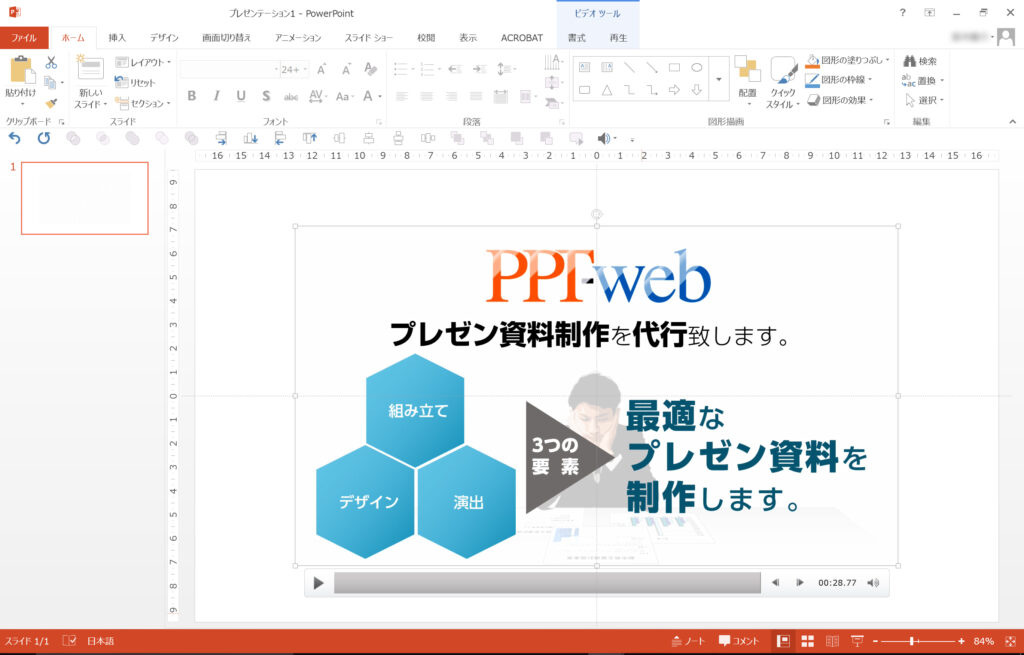Open Shape Outline (図形の枠線) dropdown
The width and height of the screenshot is (1024, 655).
click(x=839, y=80)
